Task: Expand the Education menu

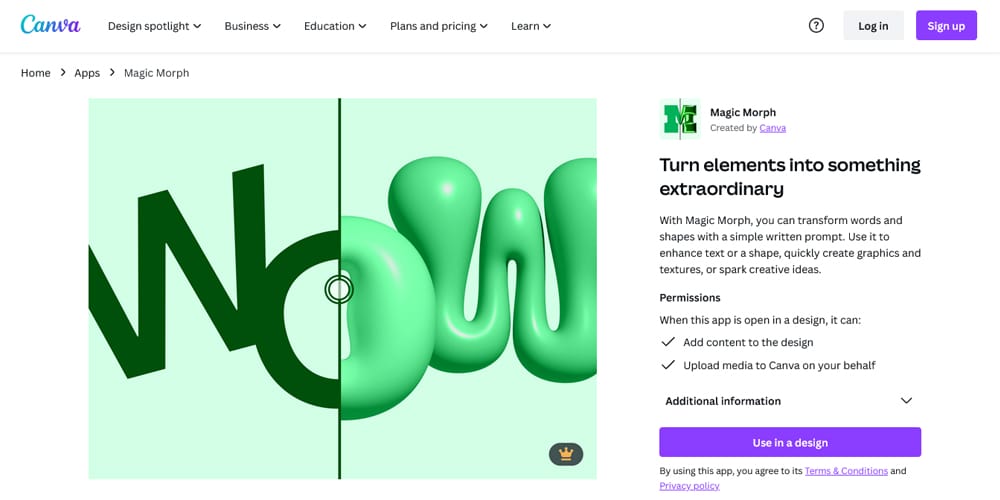Action: click(335, 26)
